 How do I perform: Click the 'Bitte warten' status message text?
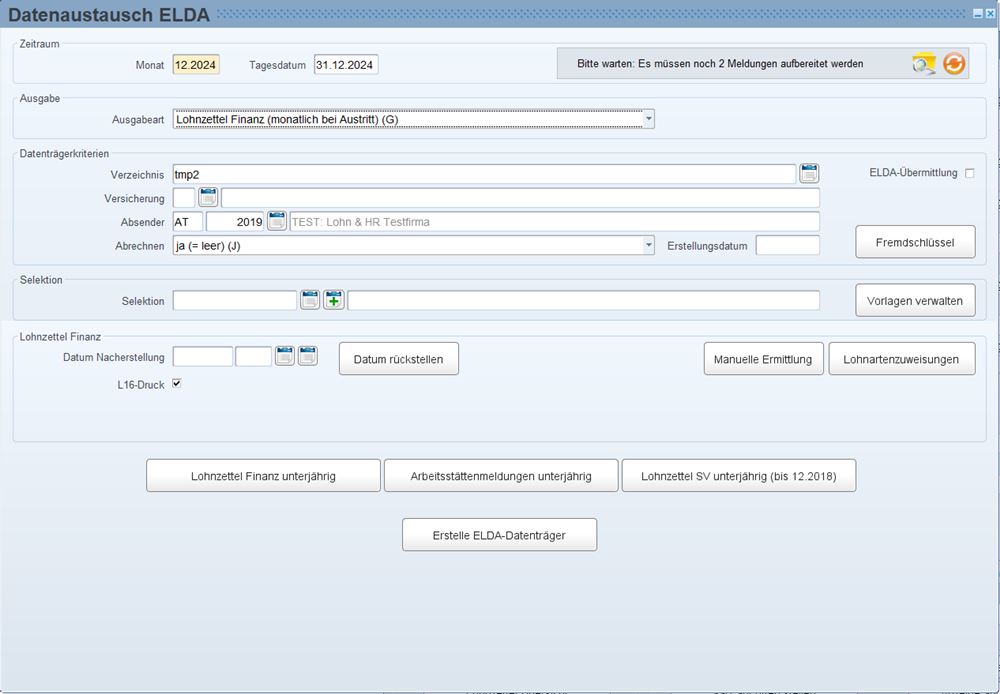pyautogui.click(x=720, y=64)
